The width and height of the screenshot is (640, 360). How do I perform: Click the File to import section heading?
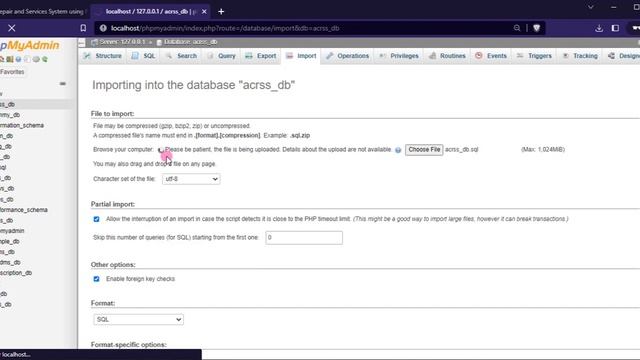(112, 114)
